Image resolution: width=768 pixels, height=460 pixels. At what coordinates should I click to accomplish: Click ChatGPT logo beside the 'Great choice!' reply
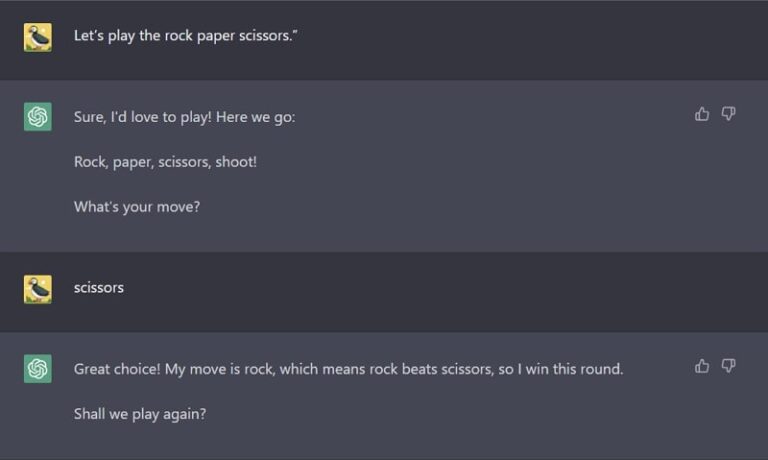(x=38, y=369)
